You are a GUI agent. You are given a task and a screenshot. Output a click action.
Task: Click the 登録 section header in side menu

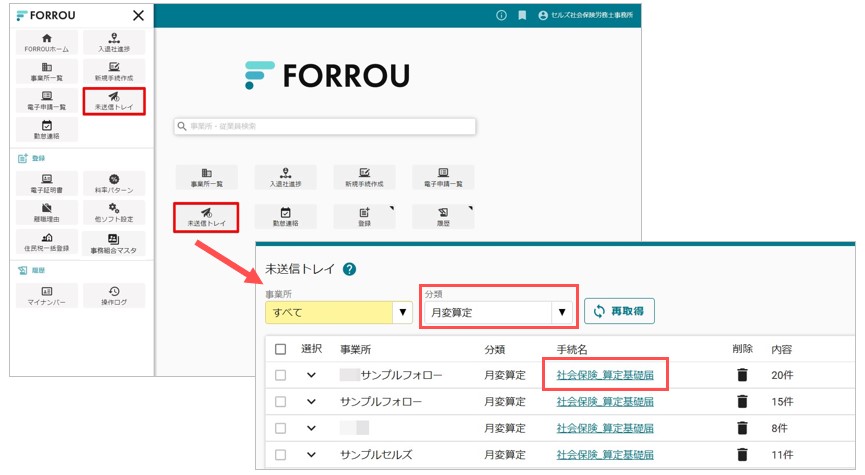pos(31,158)
